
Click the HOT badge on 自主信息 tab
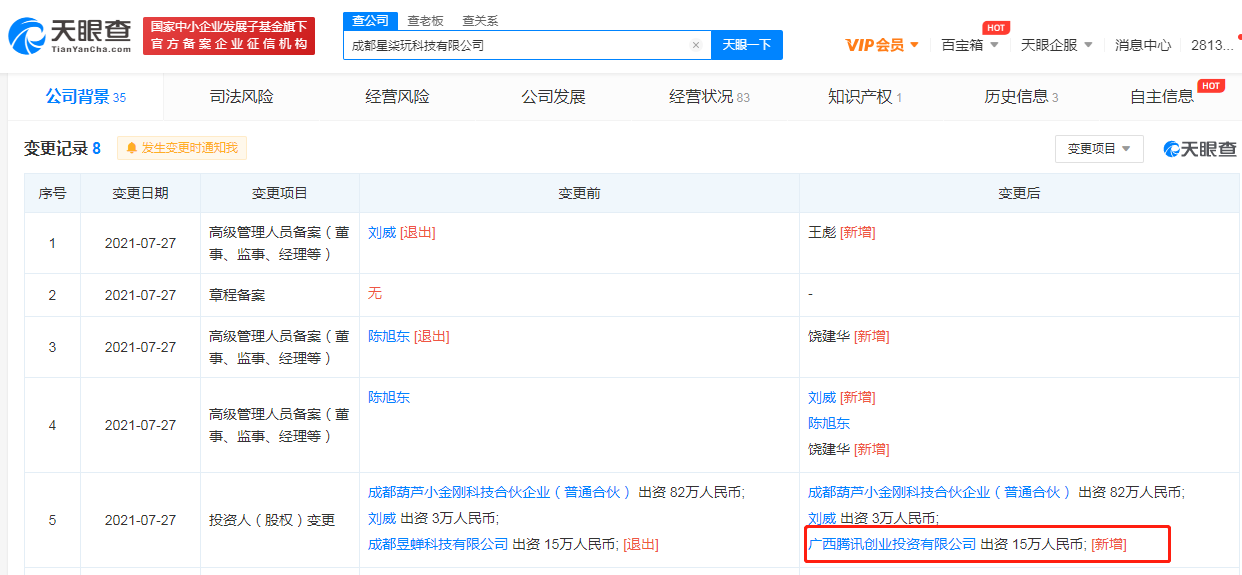pos(1211,86)
